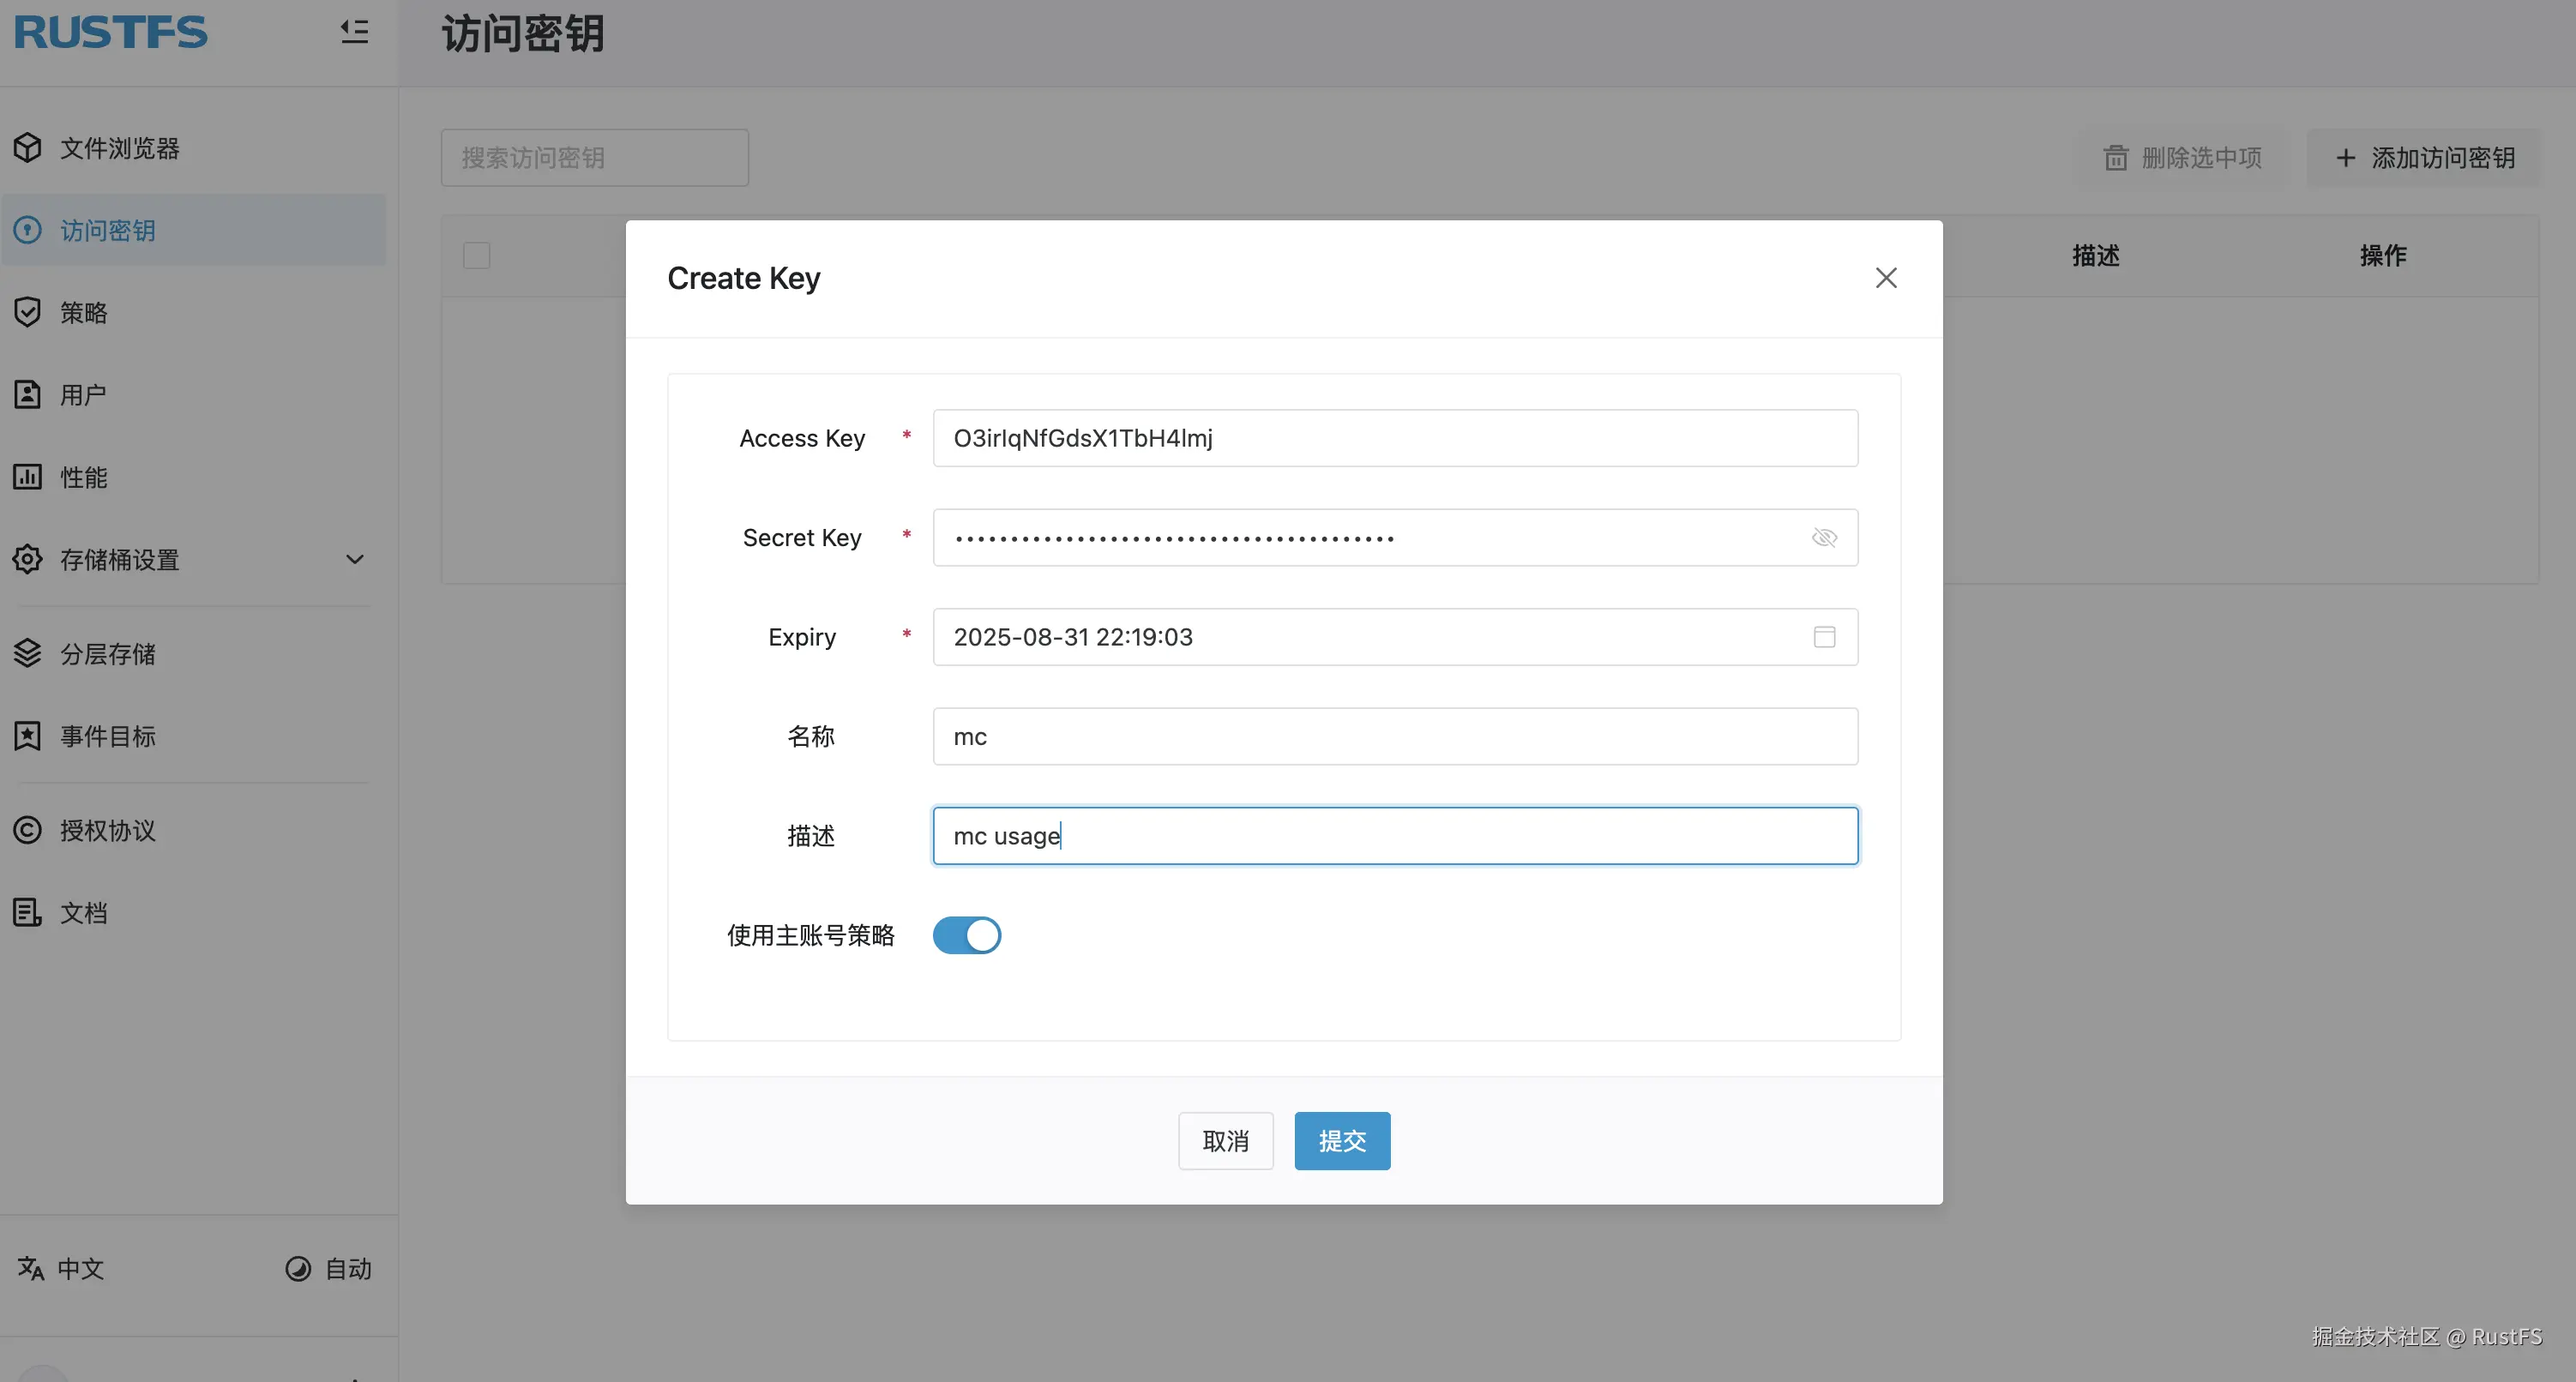Click the License copyright icon
Viewport: 2576px width, 1382px height.
click(x=28, y=830)
